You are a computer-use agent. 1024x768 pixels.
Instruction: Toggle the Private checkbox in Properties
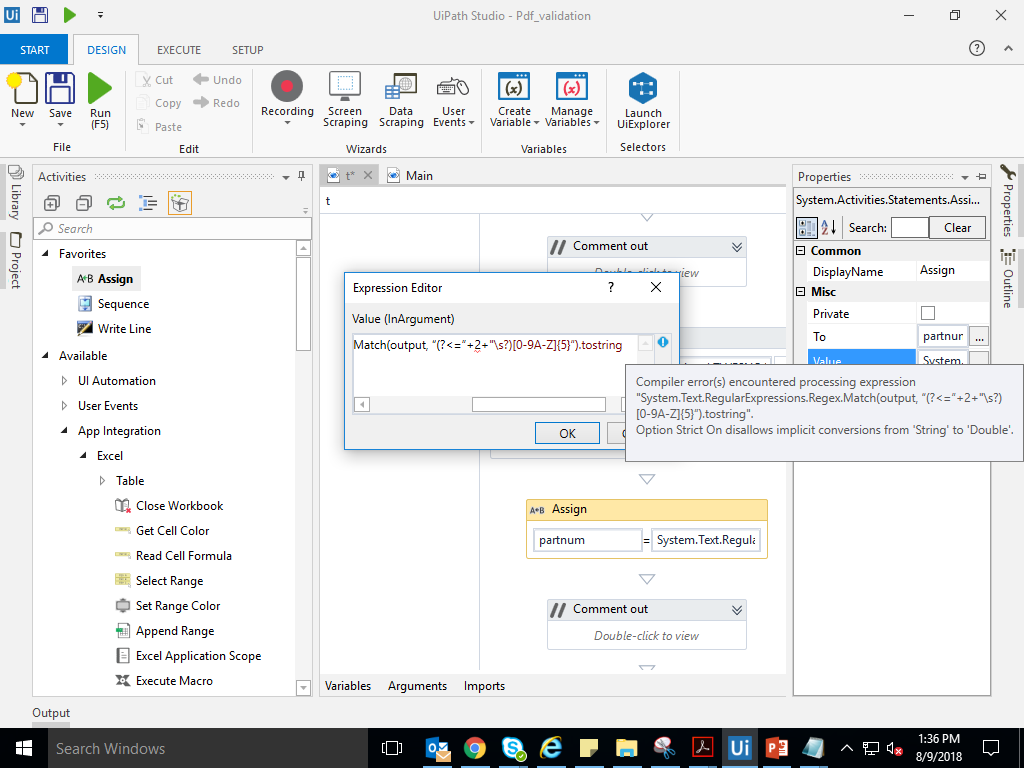click(928, 313)
